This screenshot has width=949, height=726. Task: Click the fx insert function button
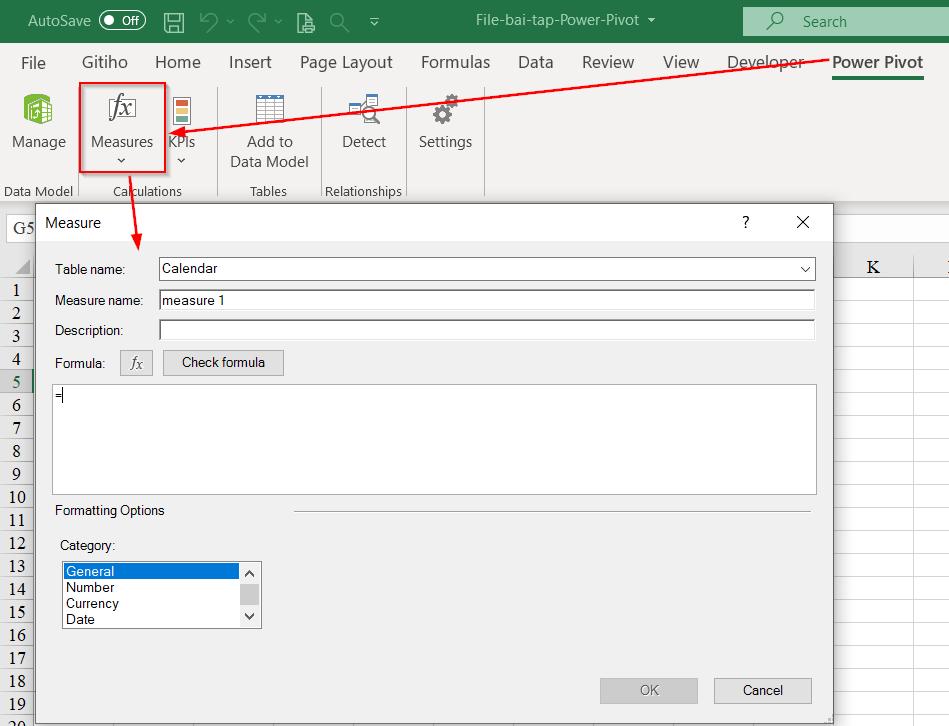point(136,363)
